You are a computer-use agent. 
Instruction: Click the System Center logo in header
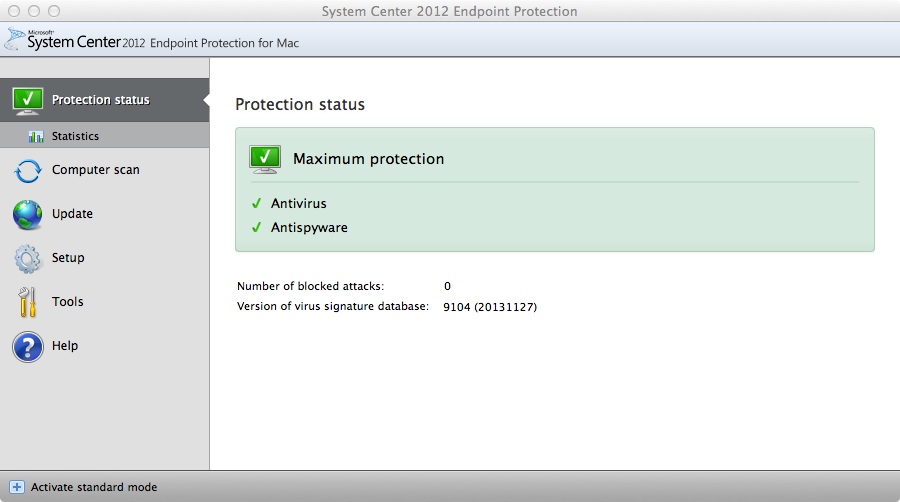pyautogui.click(x=75, y=40)
